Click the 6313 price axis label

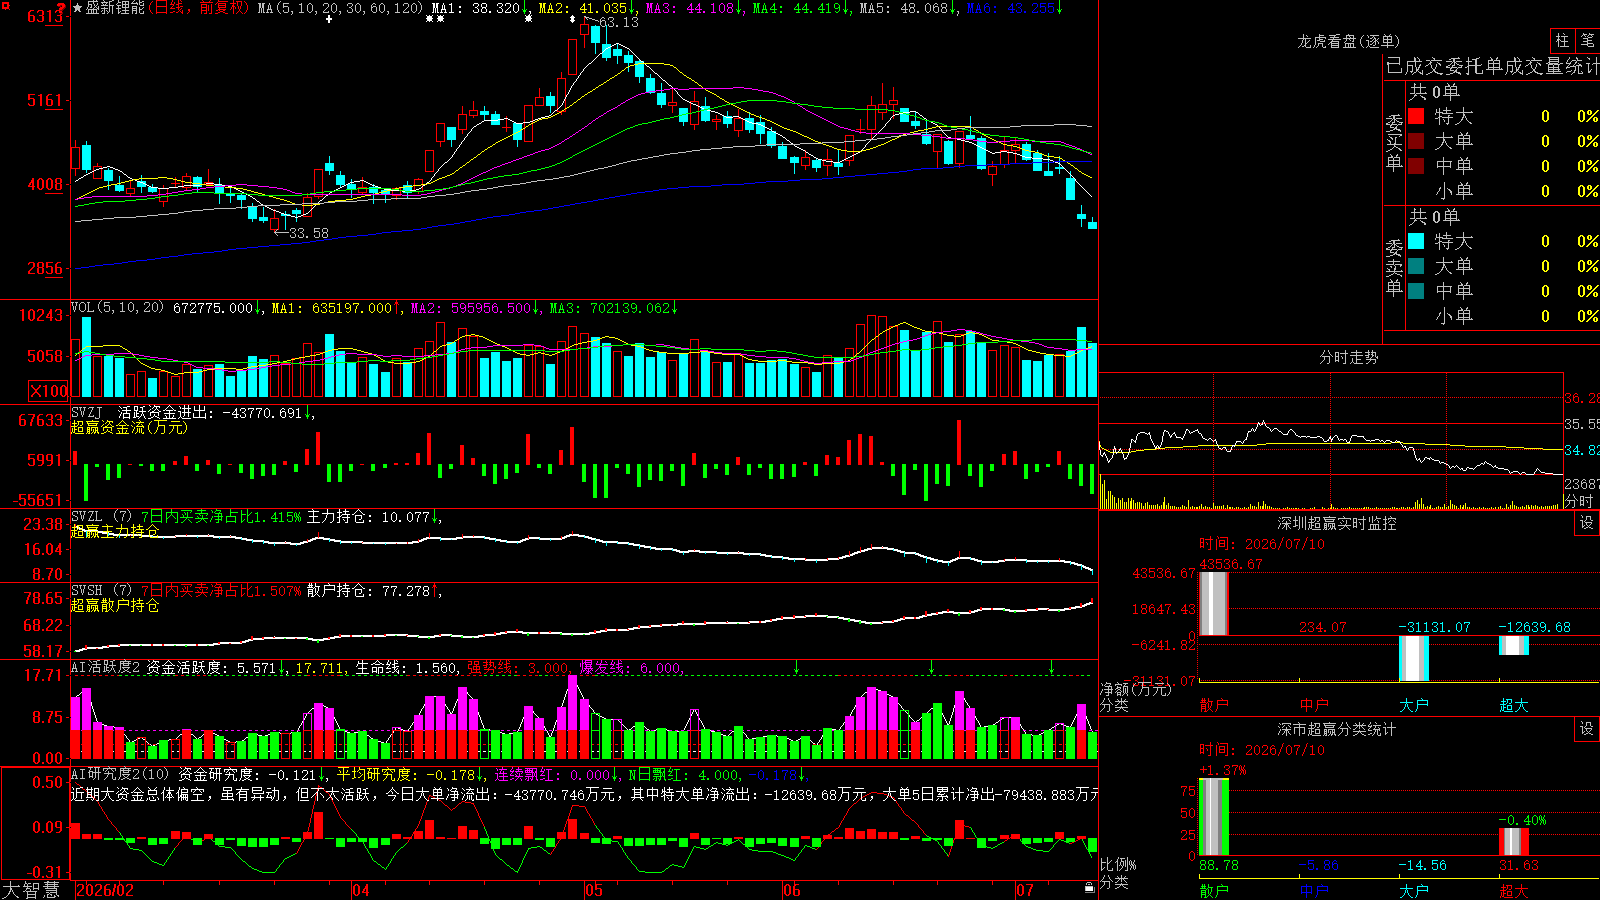click(x=46, y=17)
